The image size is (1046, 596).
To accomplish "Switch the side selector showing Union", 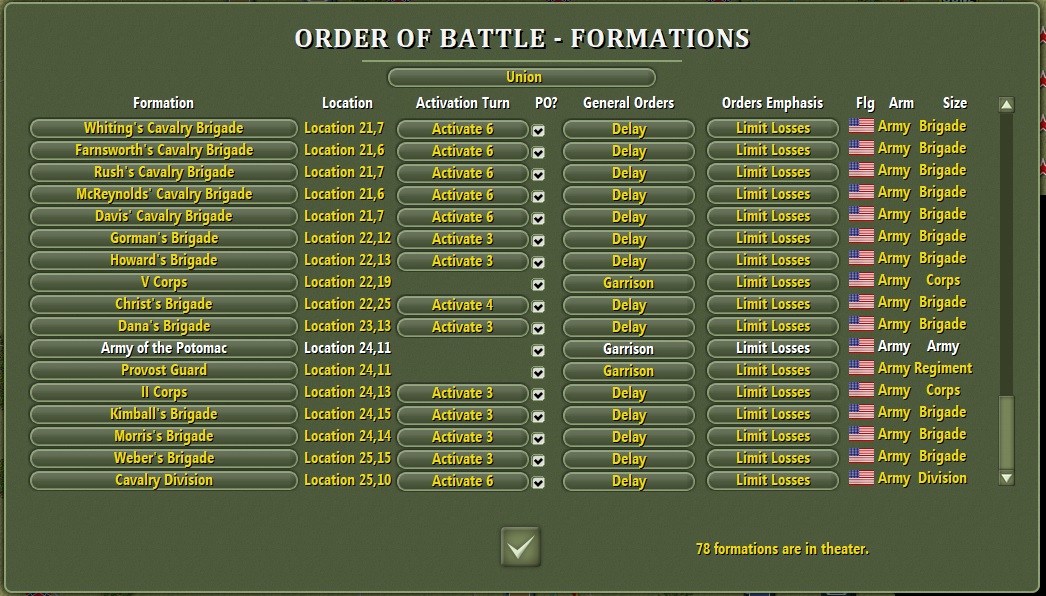I will click(522, 76).
